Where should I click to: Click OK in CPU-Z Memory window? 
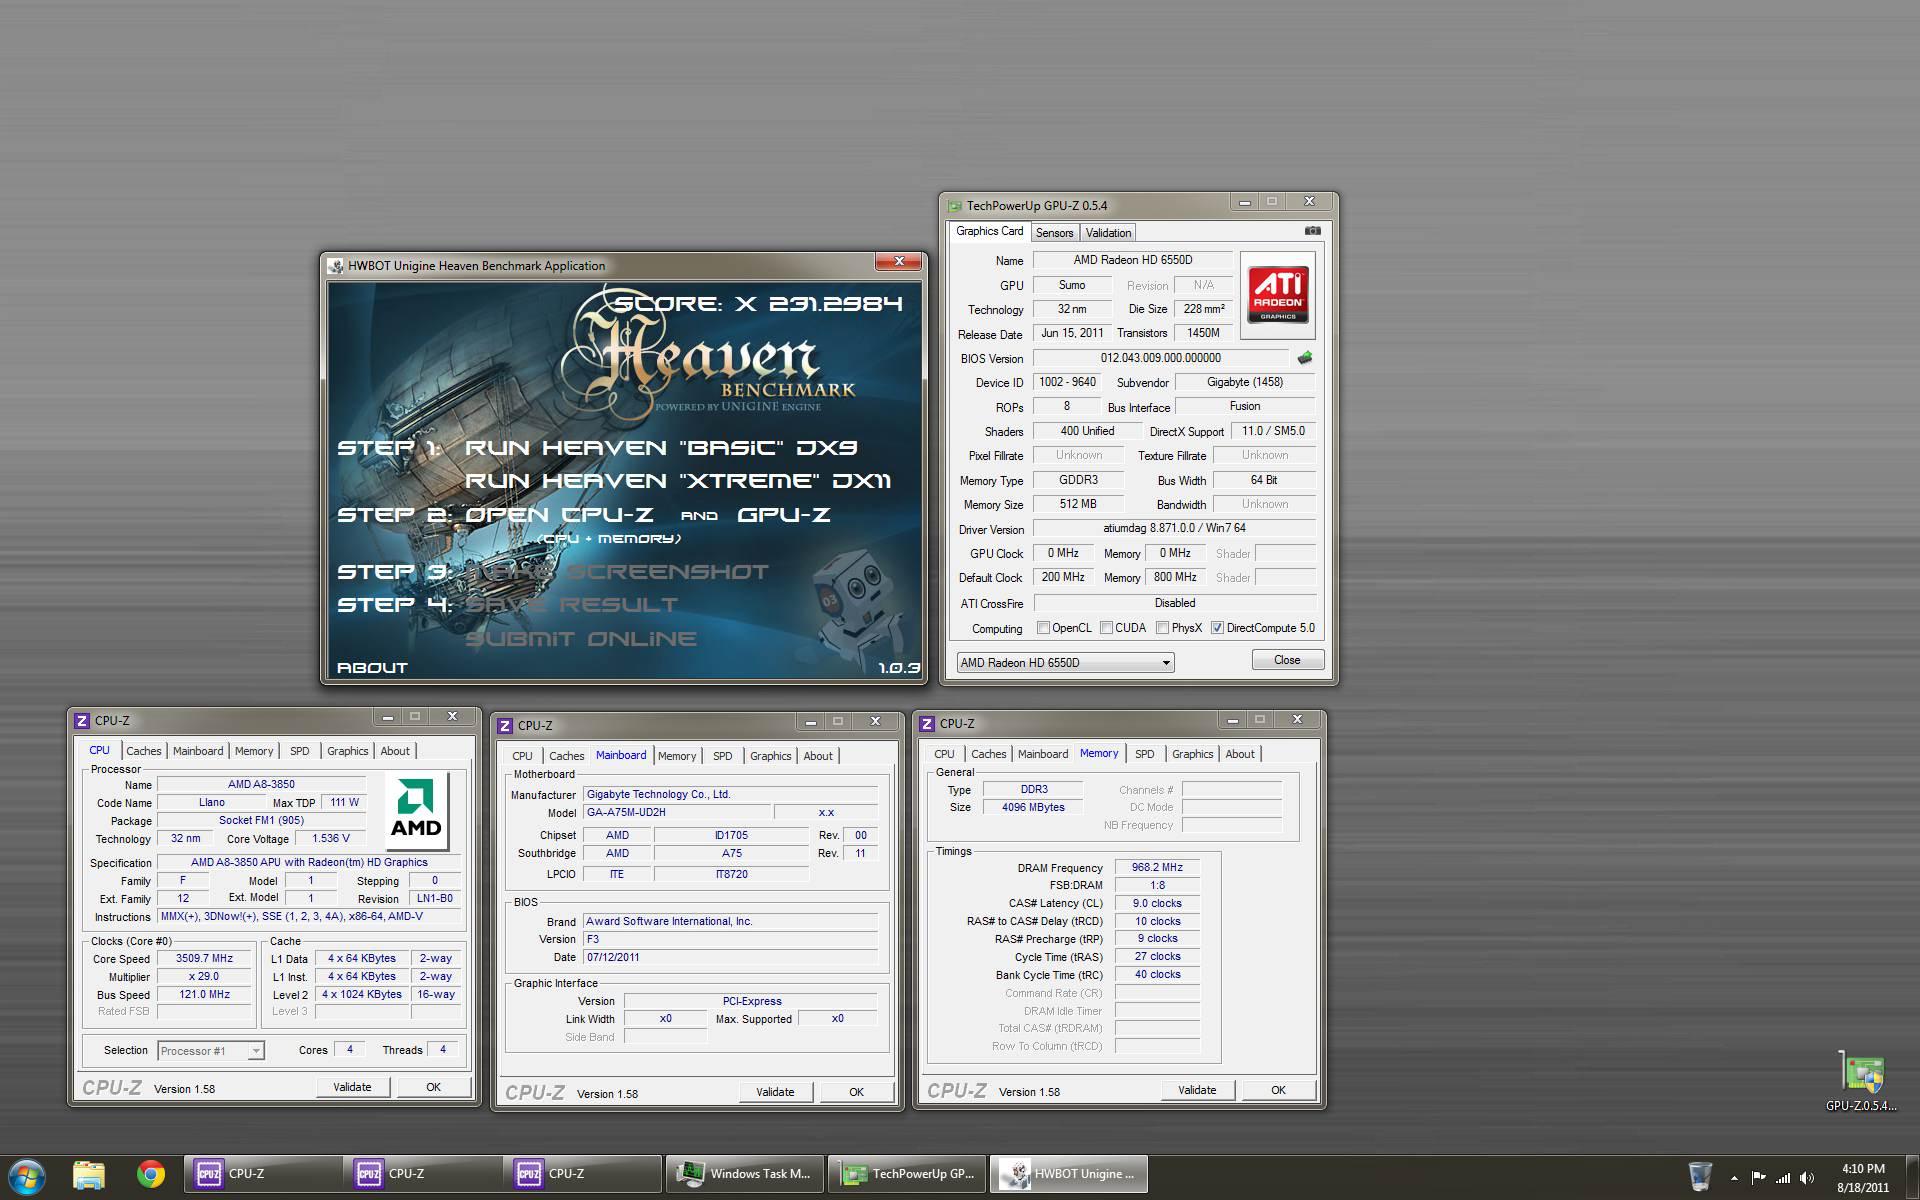pos(1278,1090)
